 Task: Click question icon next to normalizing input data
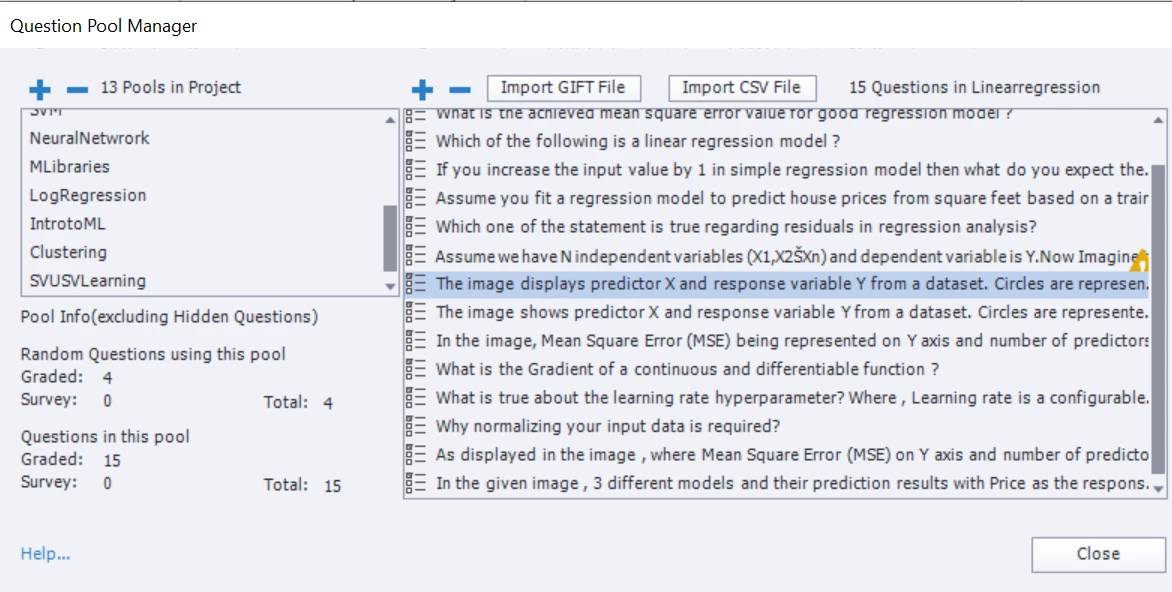tap(415, 425)
